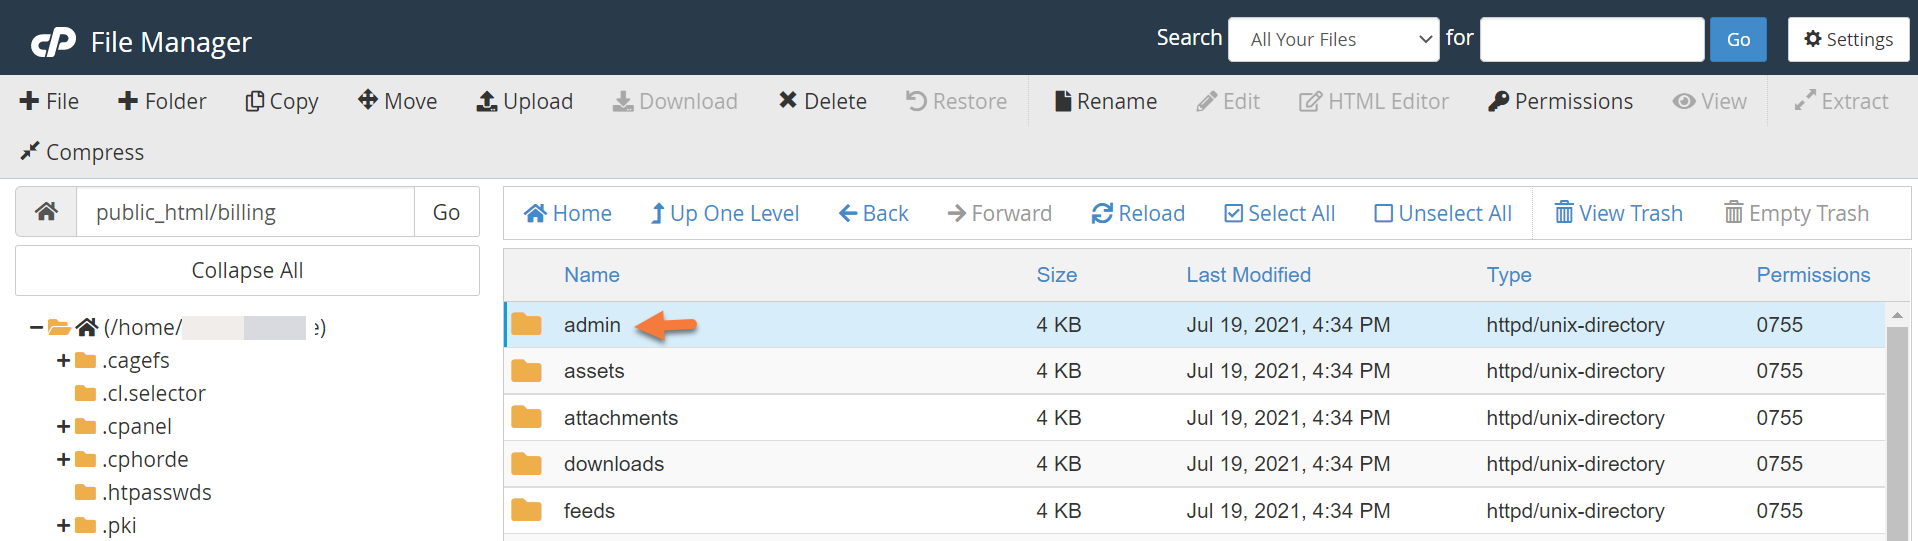This screenshot has width=1918, height=541.
Task: Expand the .cagefs tree folder
Action: pos(63,360)
